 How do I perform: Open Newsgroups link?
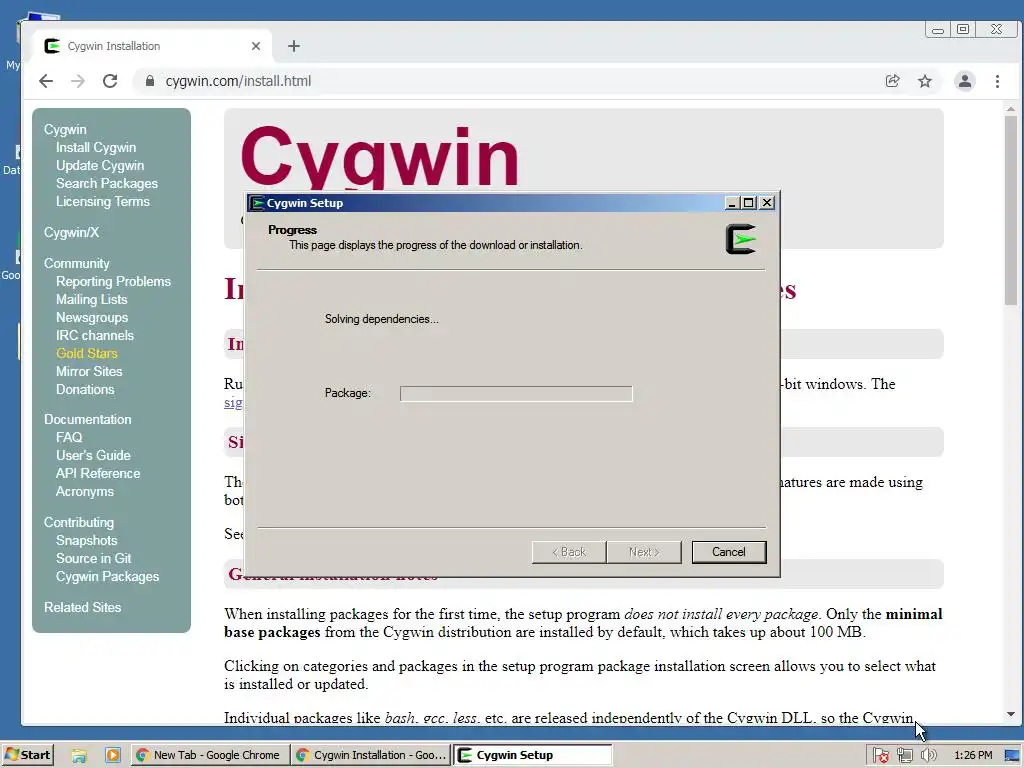[92, 317]
